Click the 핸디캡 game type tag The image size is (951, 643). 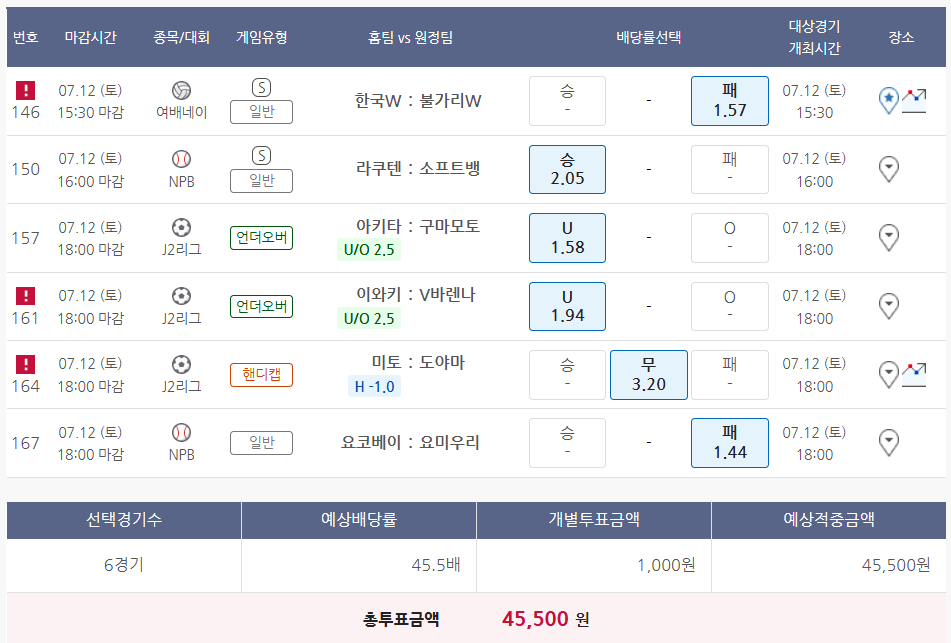[261, 374]
